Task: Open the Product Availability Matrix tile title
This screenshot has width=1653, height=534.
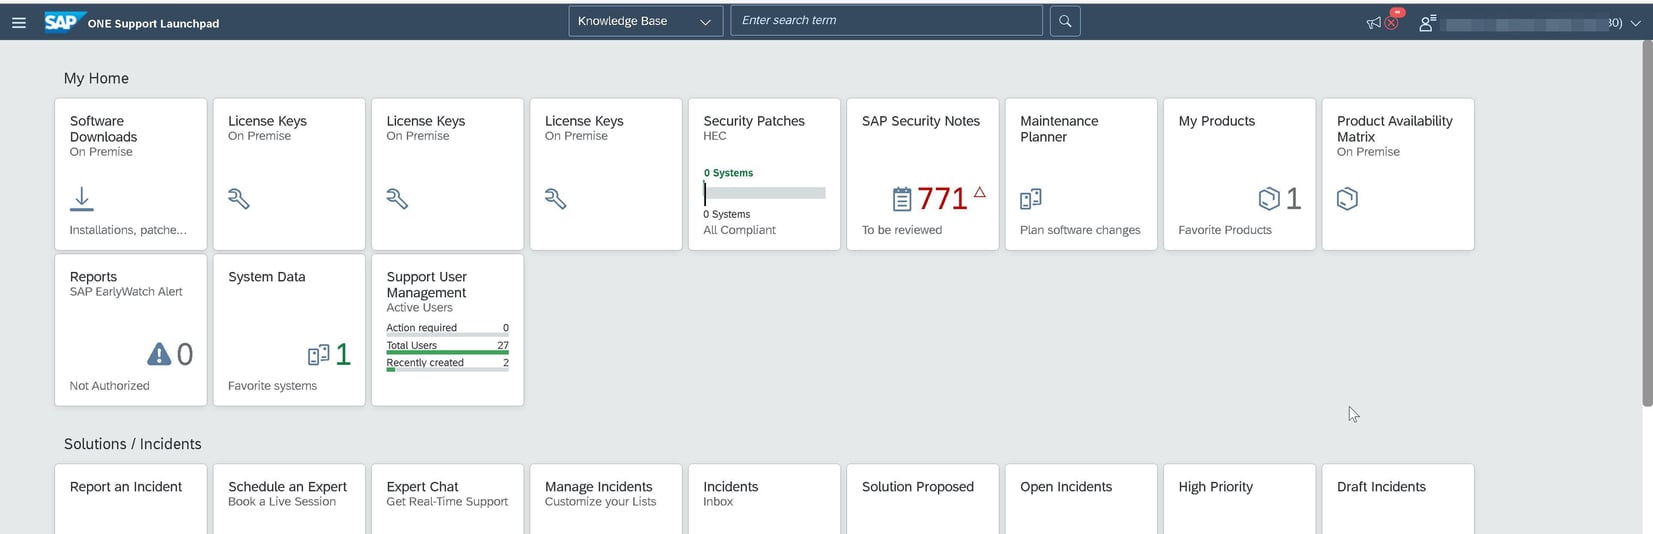Action: [x=1394, y=129]
